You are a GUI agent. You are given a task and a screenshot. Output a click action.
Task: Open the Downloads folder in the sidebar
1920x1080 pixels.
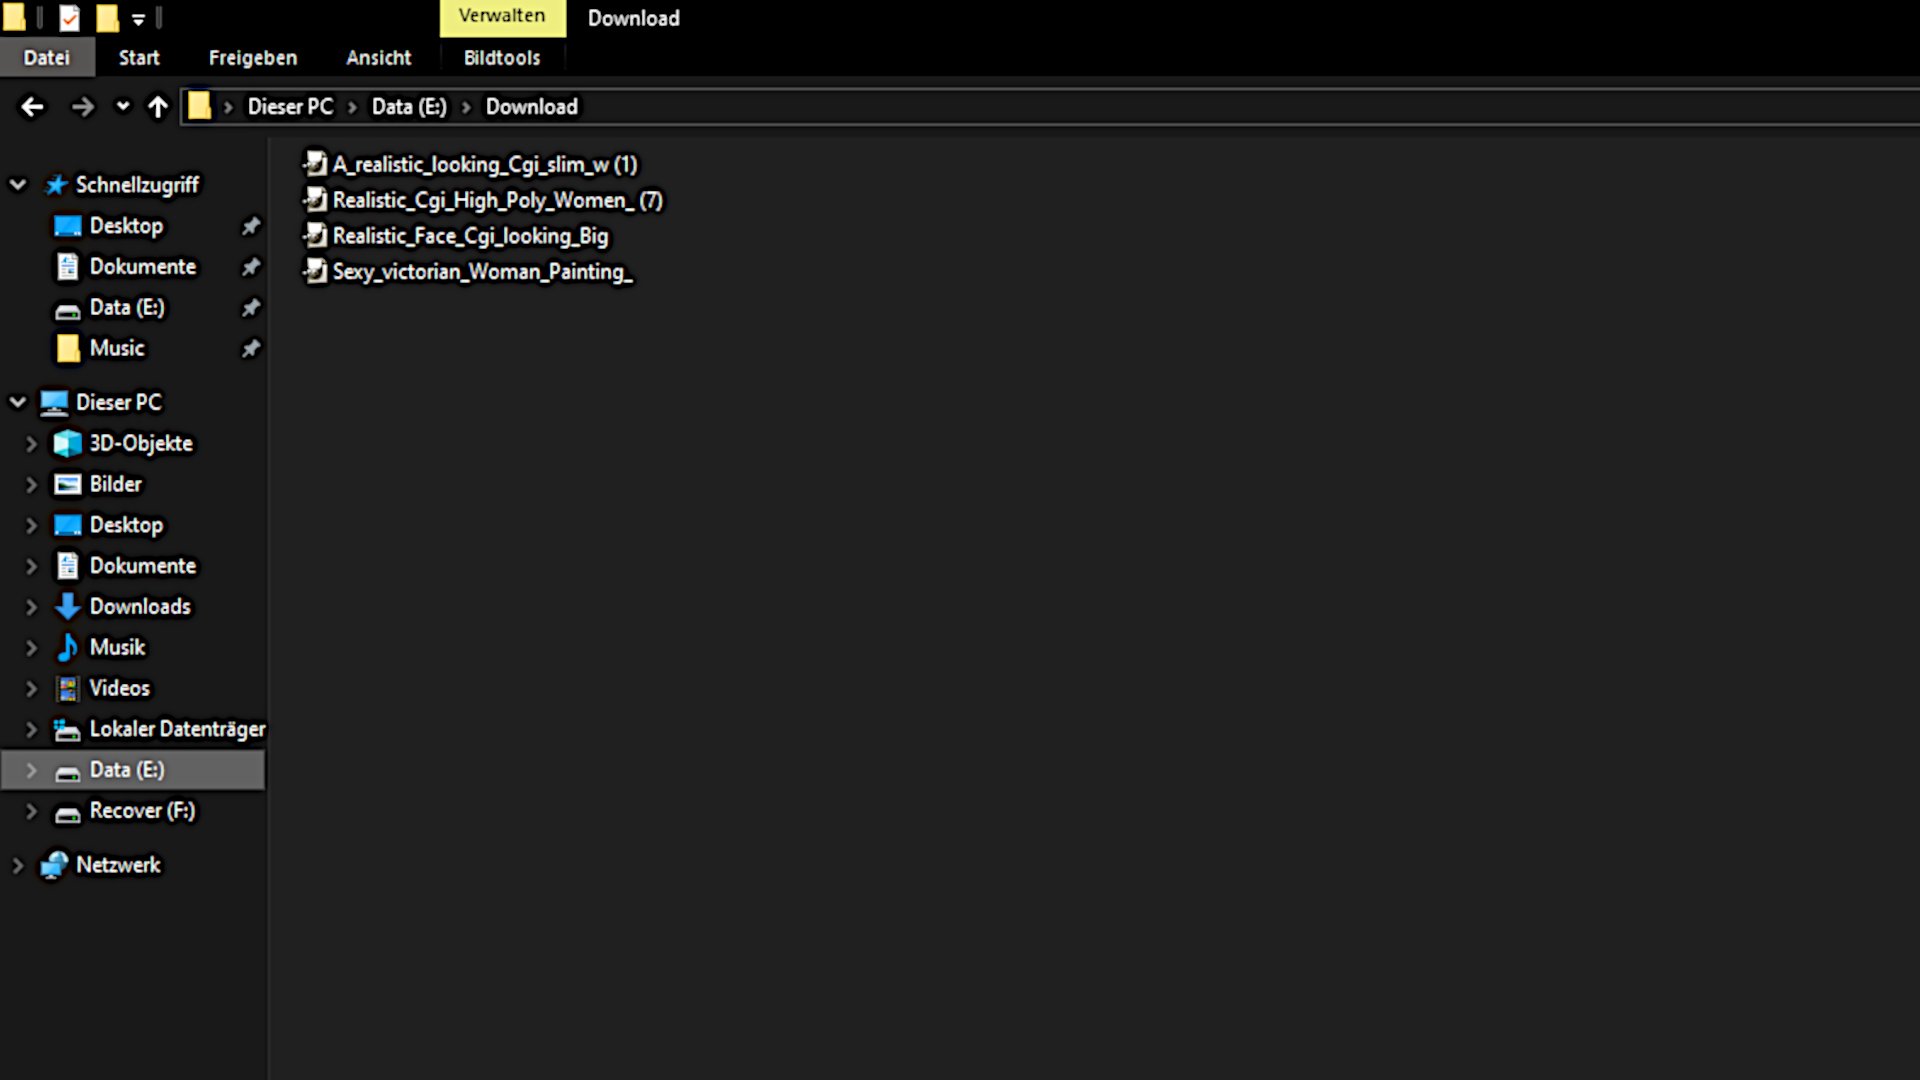tap(139, 607)
